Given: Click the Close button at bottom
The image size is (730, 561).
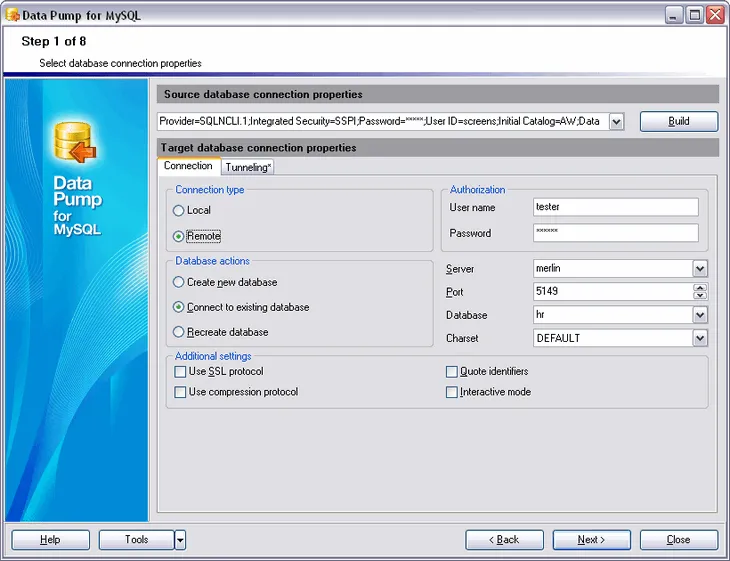Looking at the screenshot, I should coord(679,540).
